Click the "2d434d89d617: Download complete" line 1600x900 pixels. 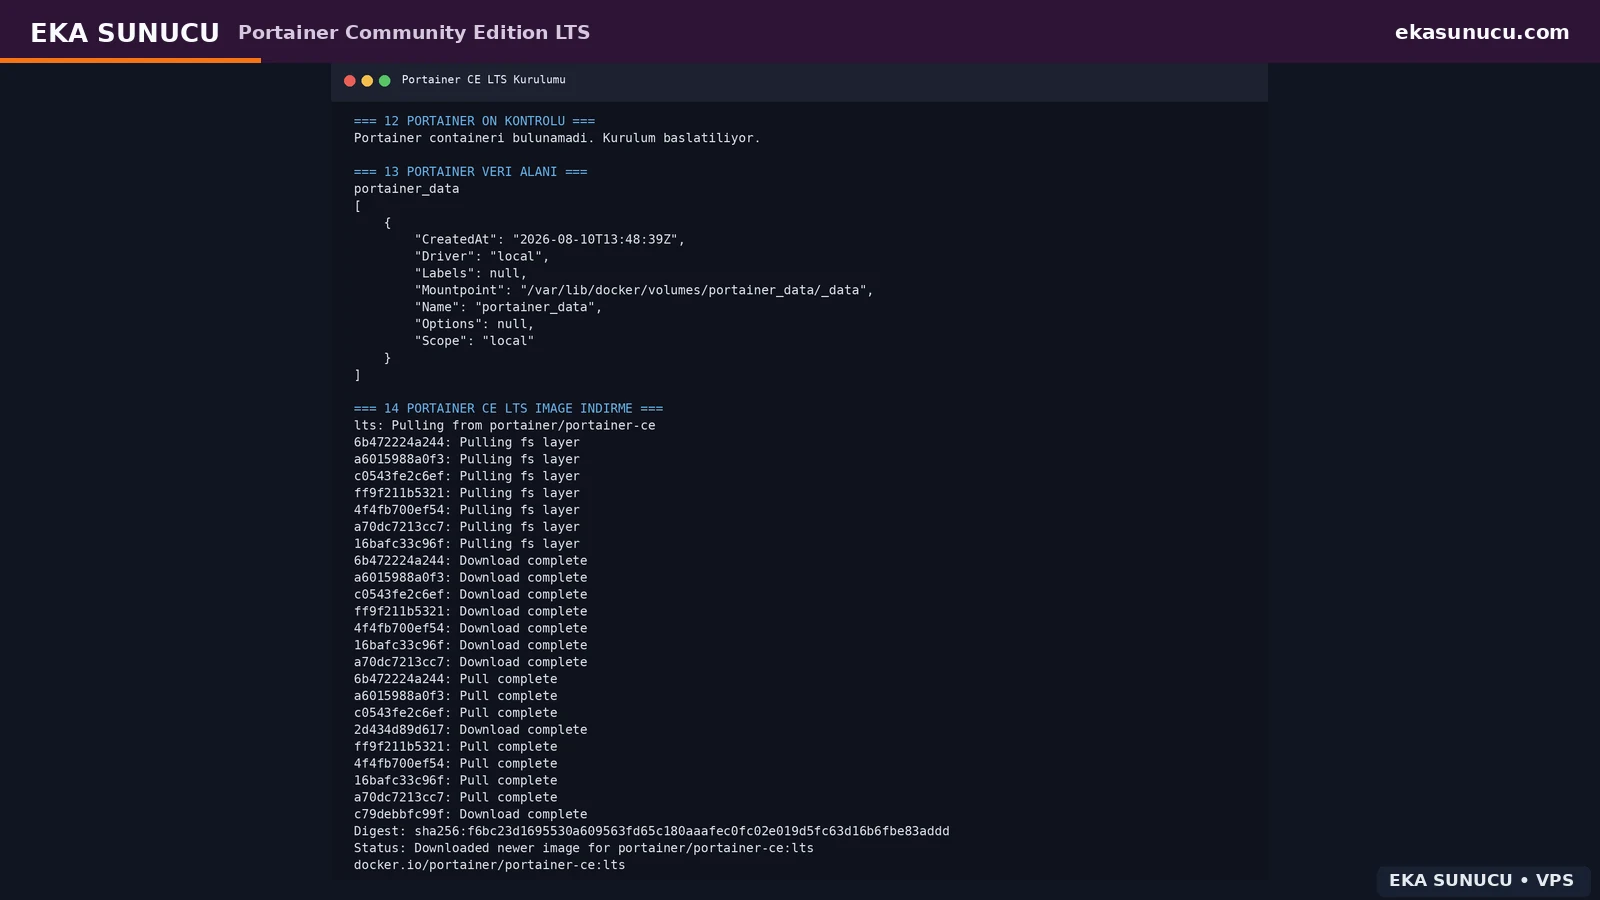[x=471, y=732]
